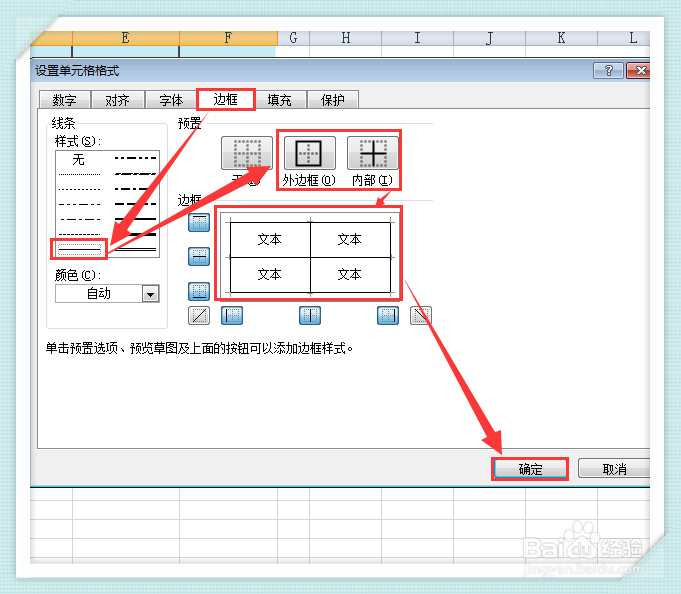681x594 pixels.
Task: Apply the 内部 inside borders preset
Action: pos(373,153)
